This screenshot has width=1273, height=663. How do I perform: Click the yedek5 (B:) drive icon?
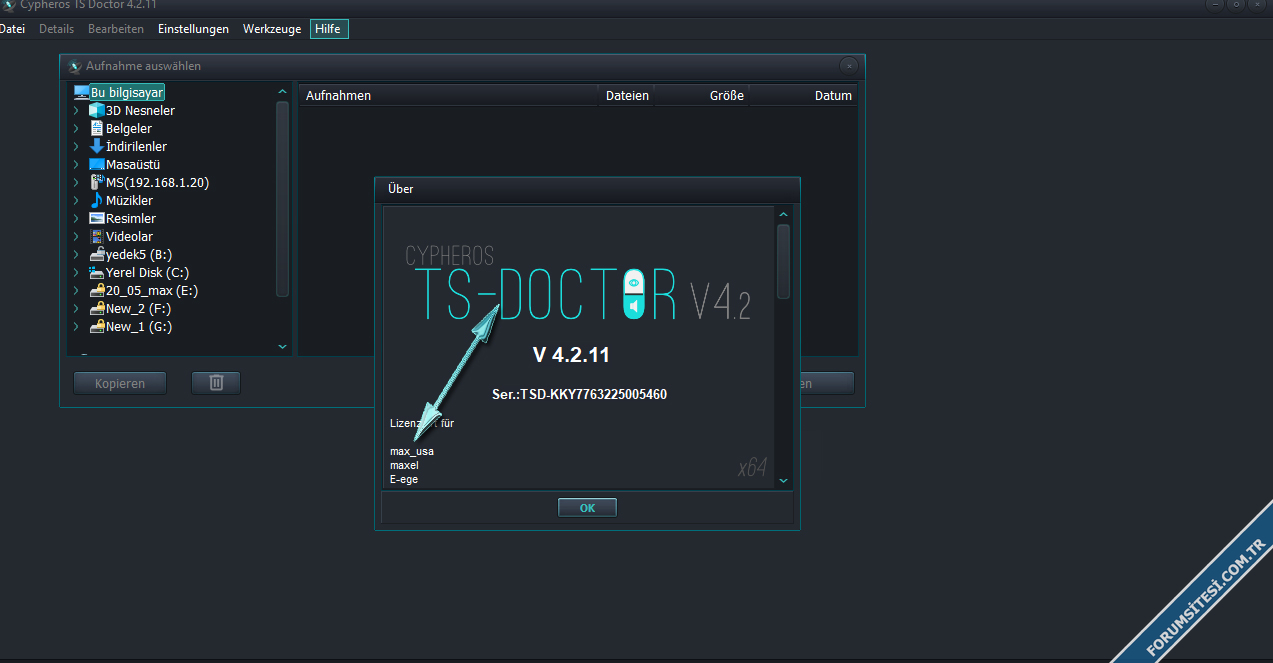(x=96, y=254)
